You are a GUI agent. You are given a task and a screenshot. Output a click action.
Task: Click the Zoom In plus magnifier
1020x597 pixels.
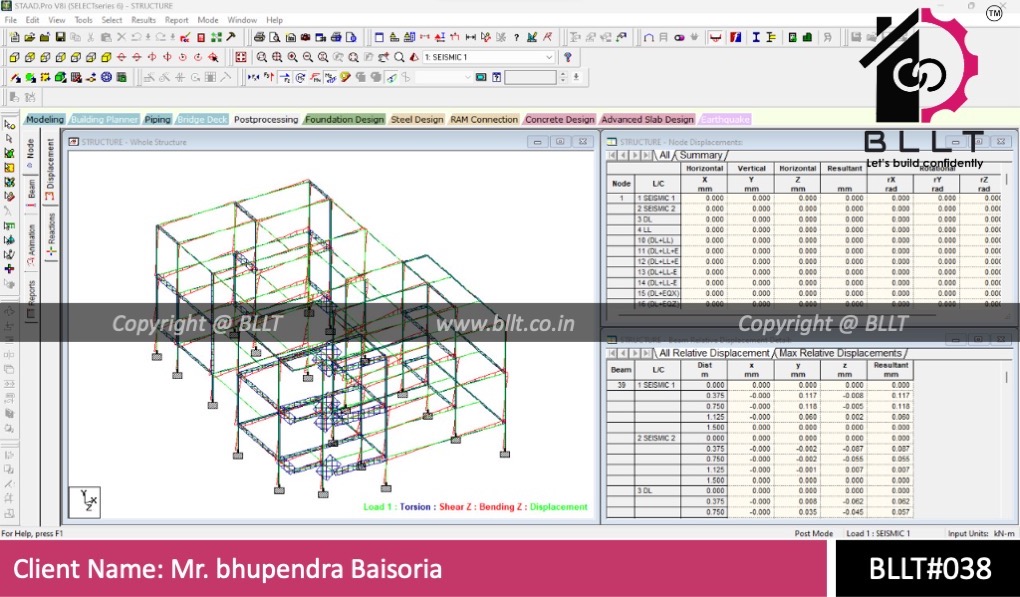tap(293, 57)
